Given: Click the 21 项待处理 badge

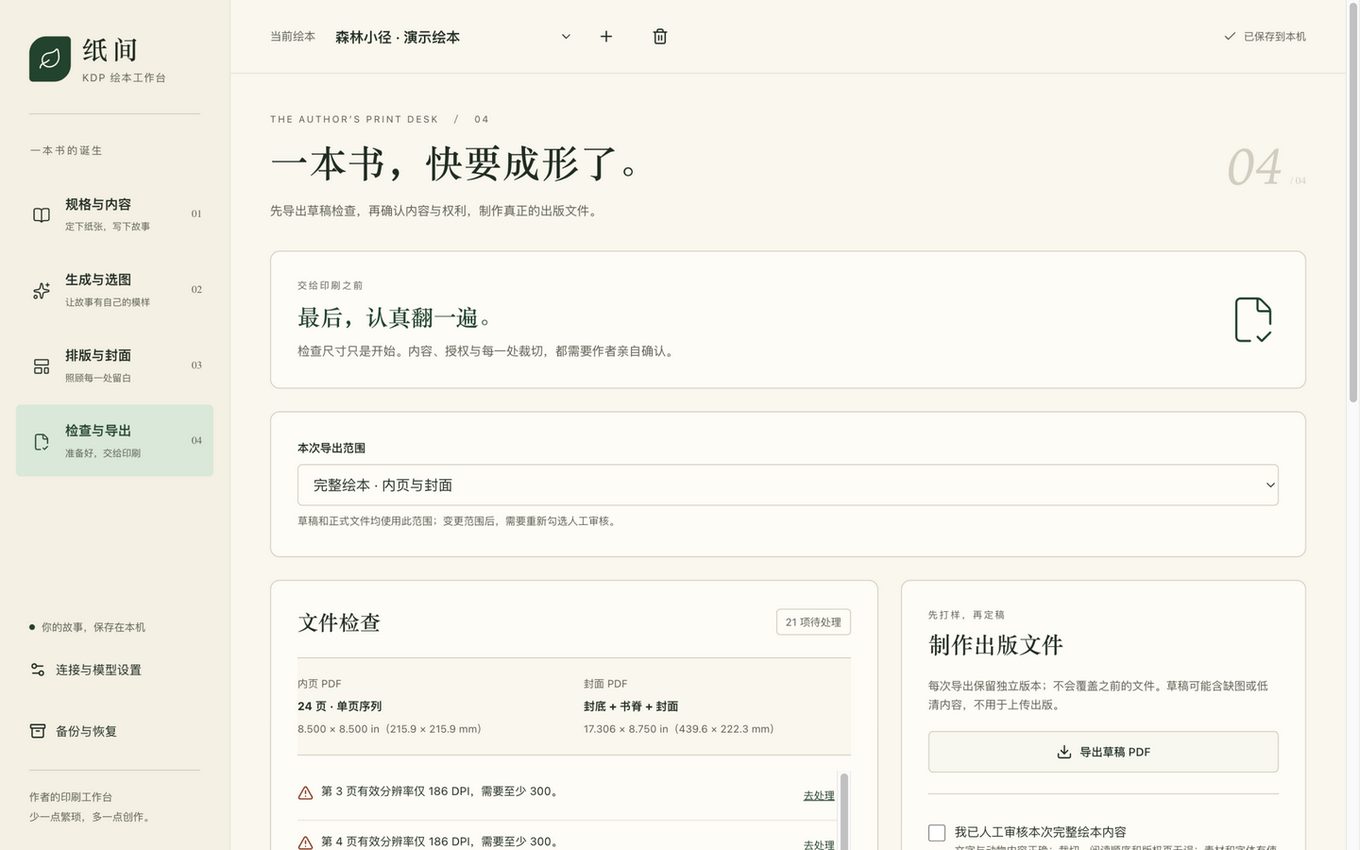Looking at the screenshot, I should [x=814, y=622].
